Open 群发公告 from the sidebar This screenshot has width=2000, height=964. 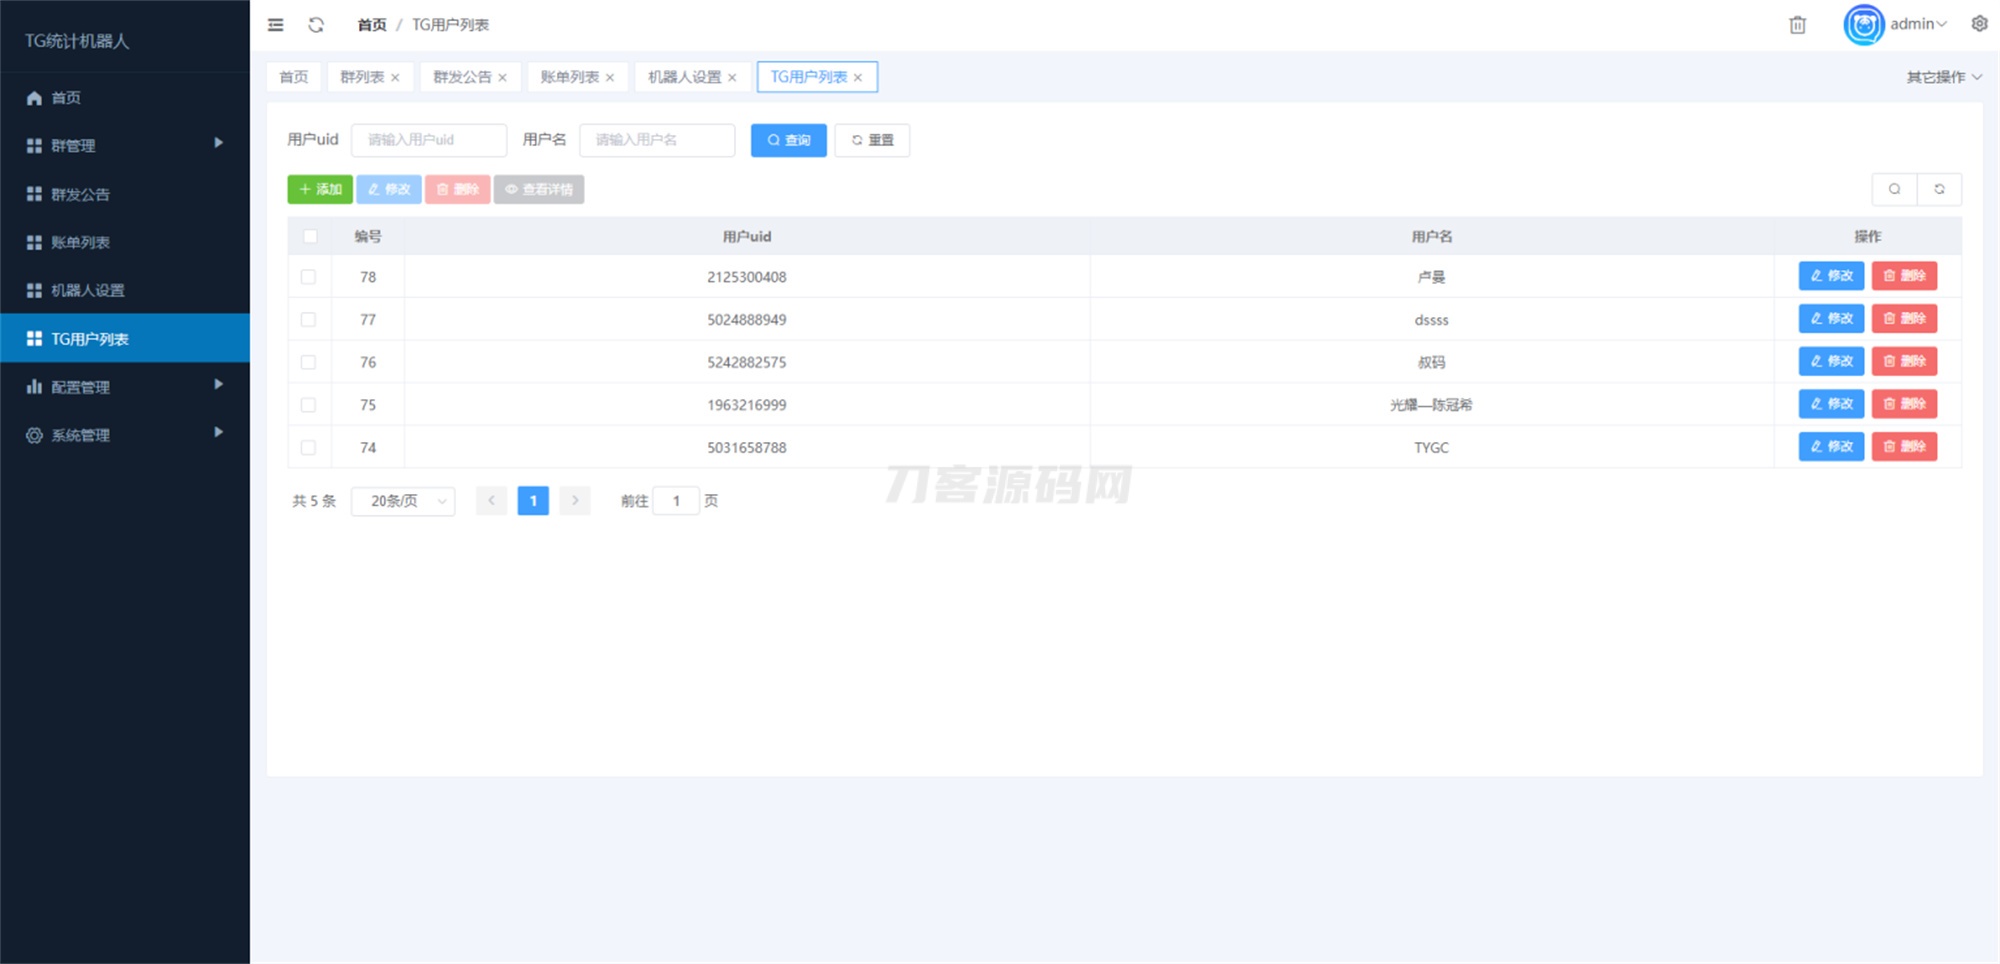tap(80, 193)
